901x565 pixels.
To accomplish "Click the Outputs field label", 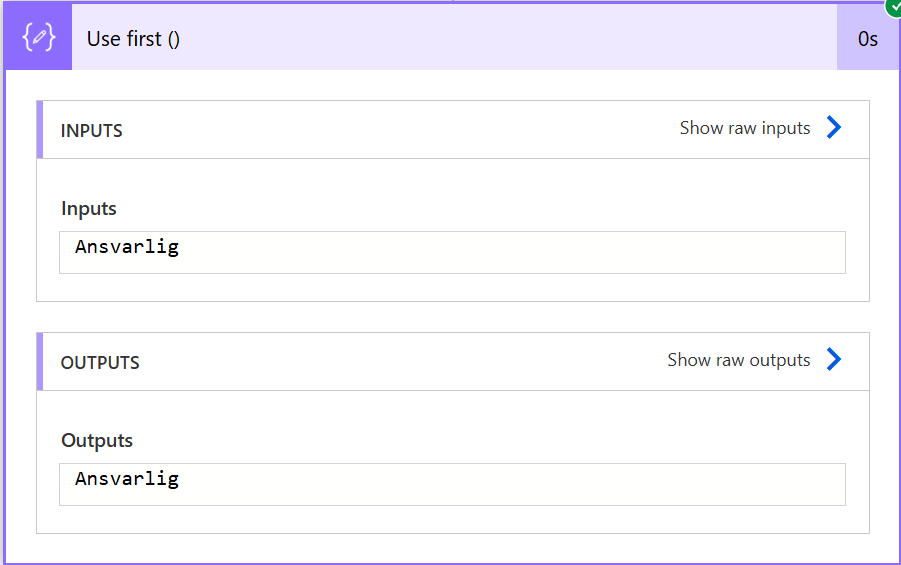I will (x=97, y=441).
